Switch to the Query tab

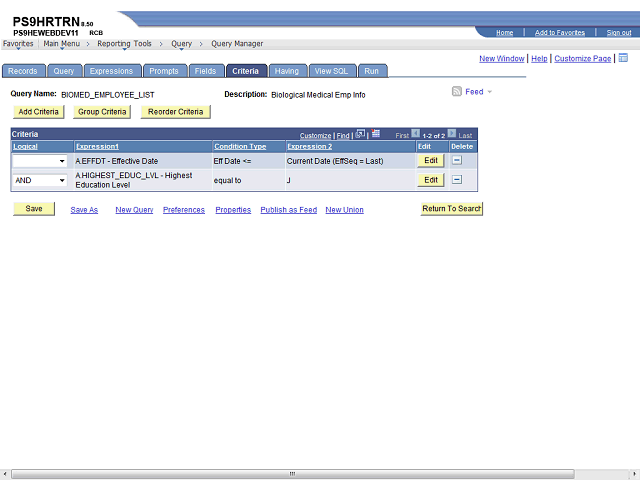click(64, 71)
